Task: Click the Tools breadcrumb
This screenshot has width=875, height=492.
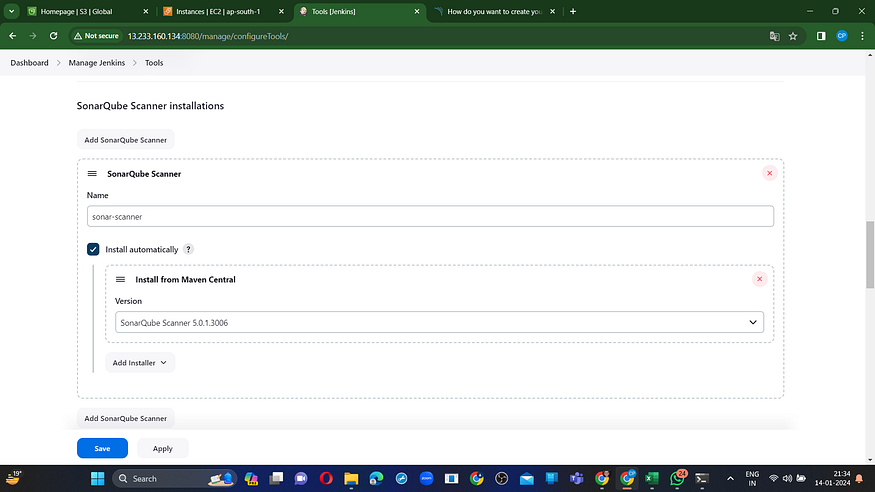Action: (x=154, y=62)
